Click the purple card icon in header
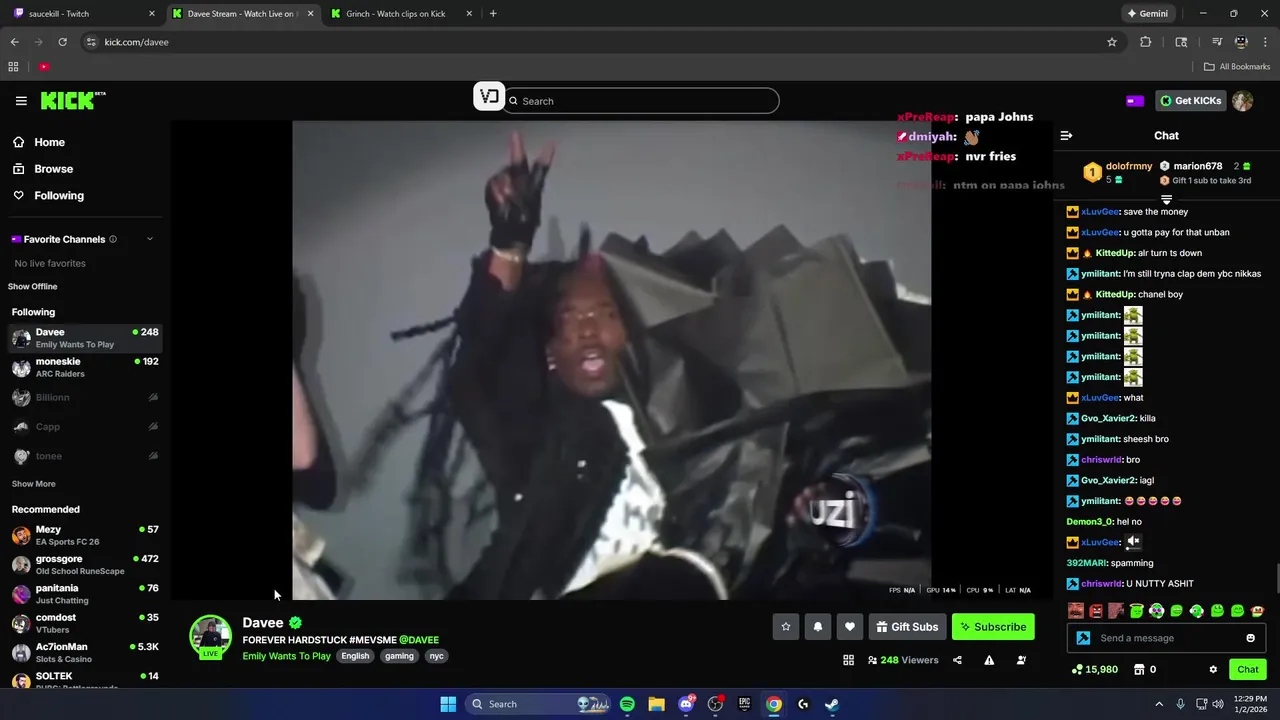 (1135, 101)
